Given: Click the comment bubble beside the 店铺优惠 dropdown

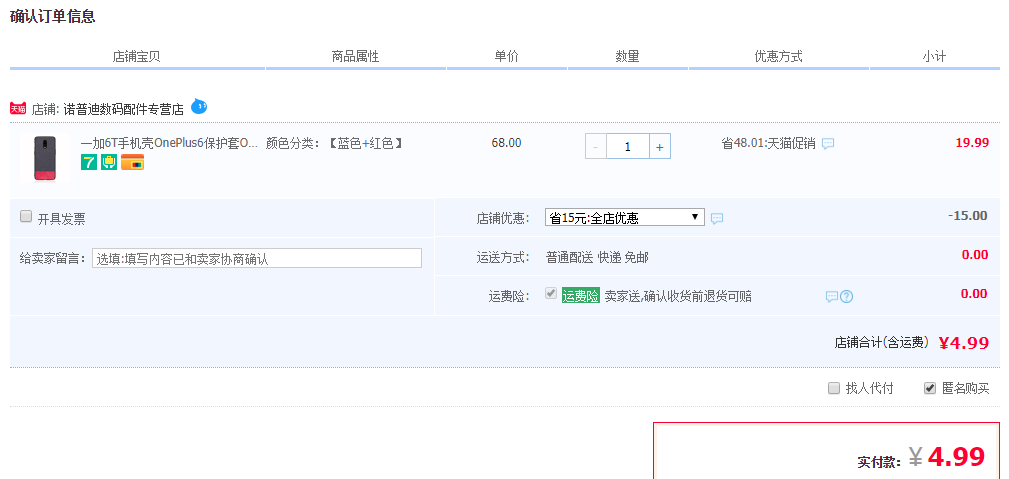Looking at the screenshot, I should pyautogui.click(x=717, y=218).
